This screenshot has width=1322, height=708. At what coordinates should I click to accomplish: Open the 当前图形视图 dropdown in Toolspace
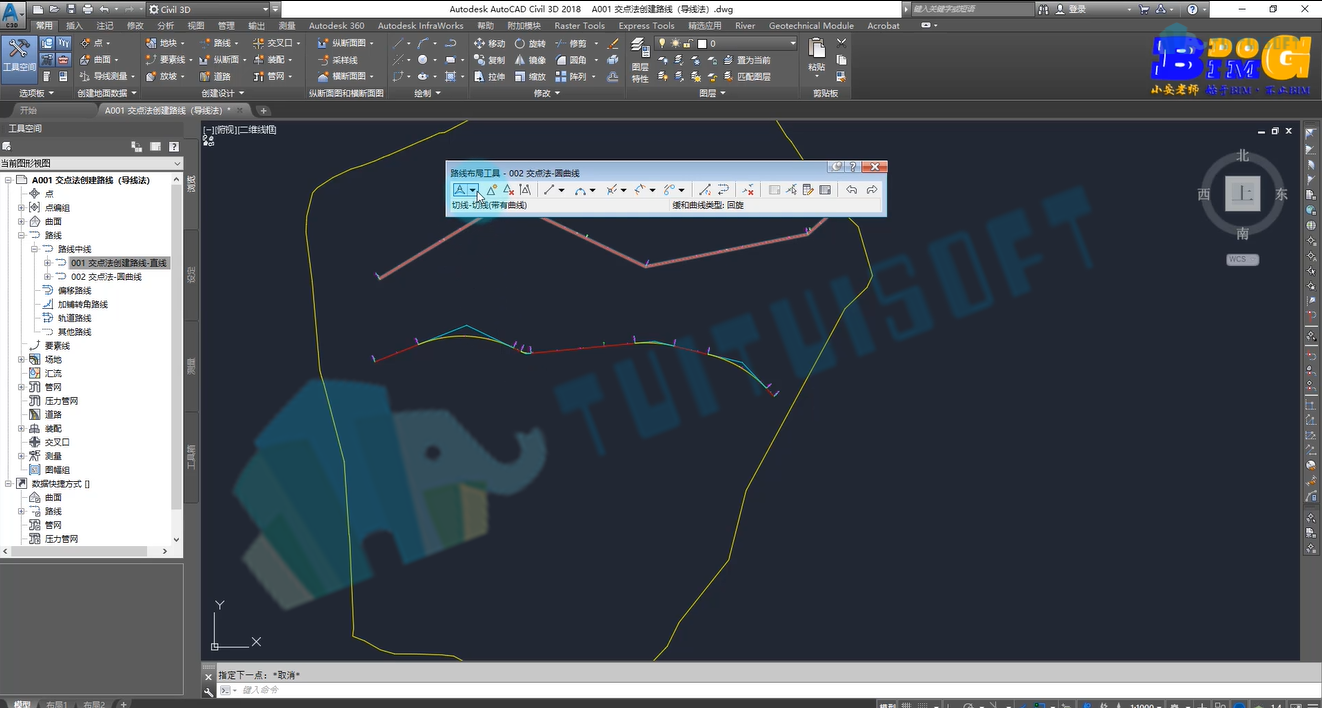point(91,163)
